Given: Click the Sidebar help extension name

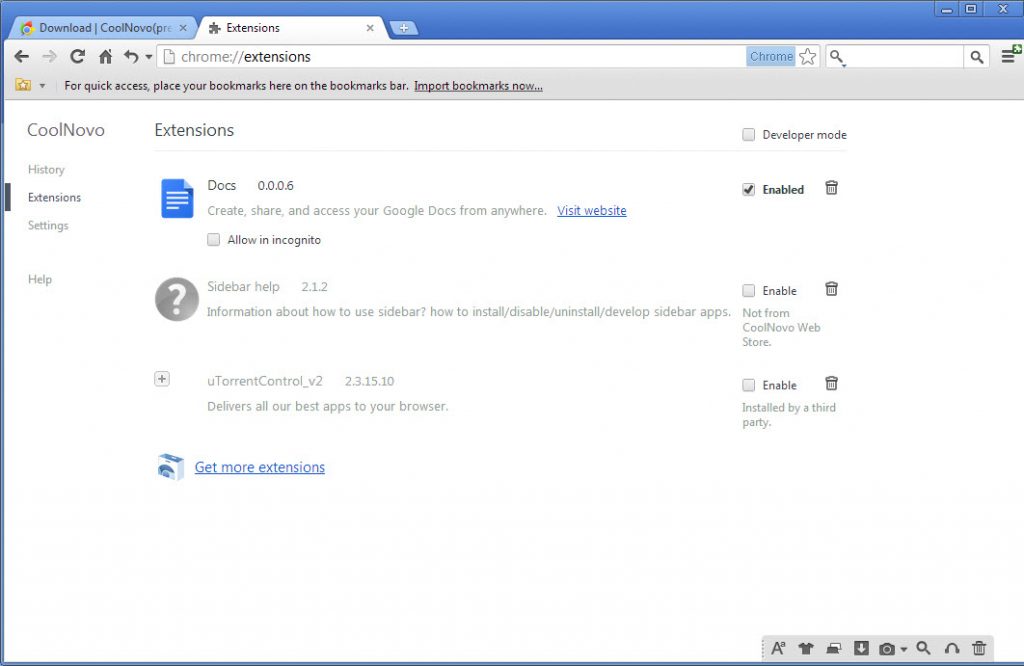Looking at the screenshot, I should 243,287.
